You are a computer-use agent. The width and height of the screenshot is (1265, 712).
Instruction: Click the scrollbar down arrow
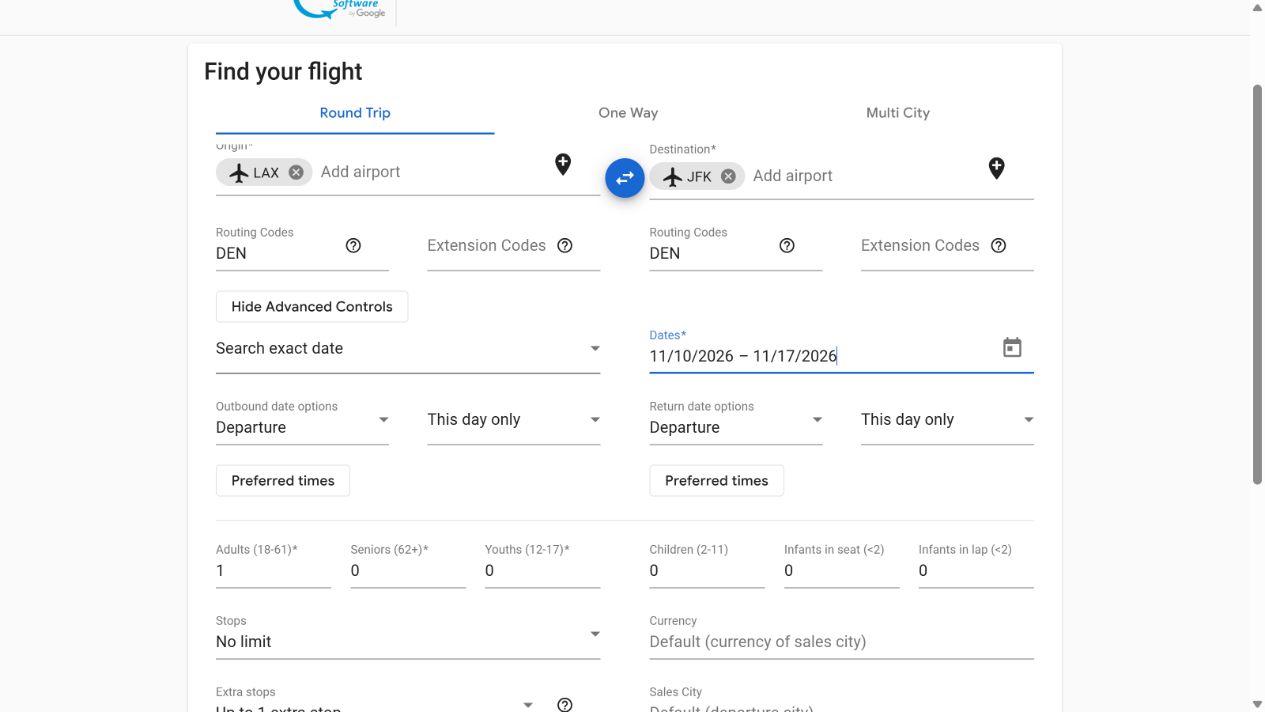tap(1258, 704)
